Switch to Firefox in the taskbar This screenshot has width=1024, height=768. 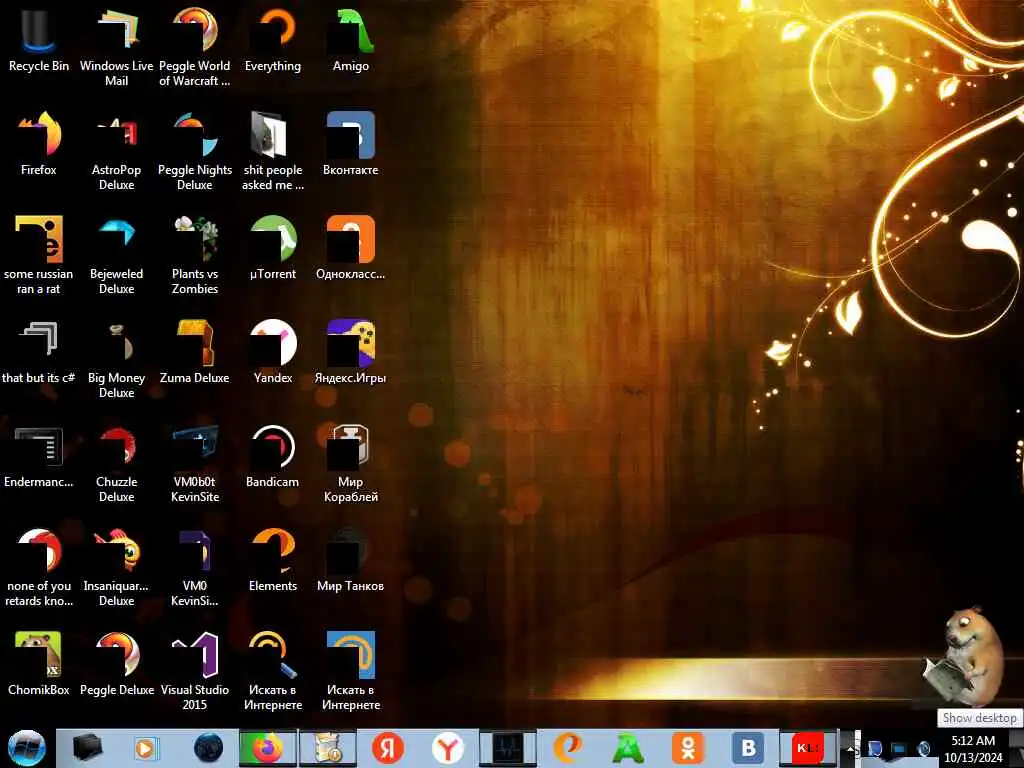pos(267,748)
